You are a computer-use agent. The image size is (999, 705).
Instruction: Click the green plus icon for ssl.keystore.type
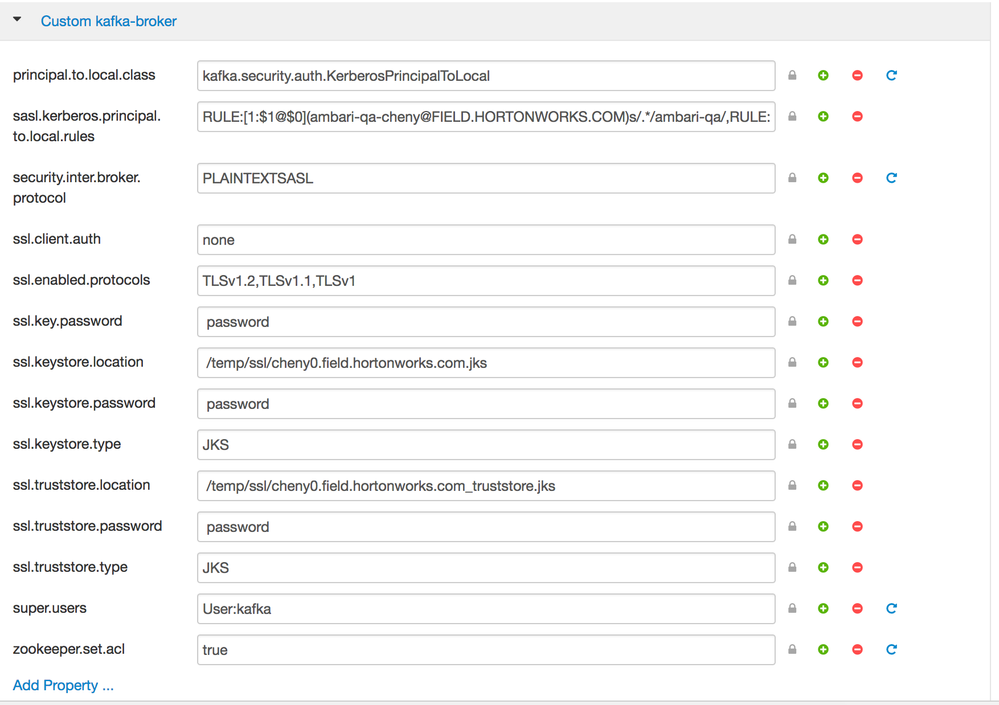coord(823,445)
